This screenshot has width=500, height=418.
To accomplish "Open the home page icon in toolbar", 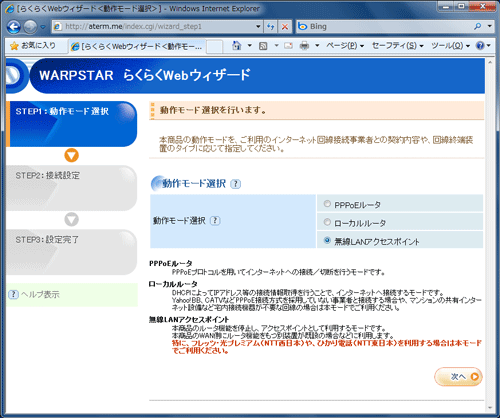I will (x=237, y=46).
